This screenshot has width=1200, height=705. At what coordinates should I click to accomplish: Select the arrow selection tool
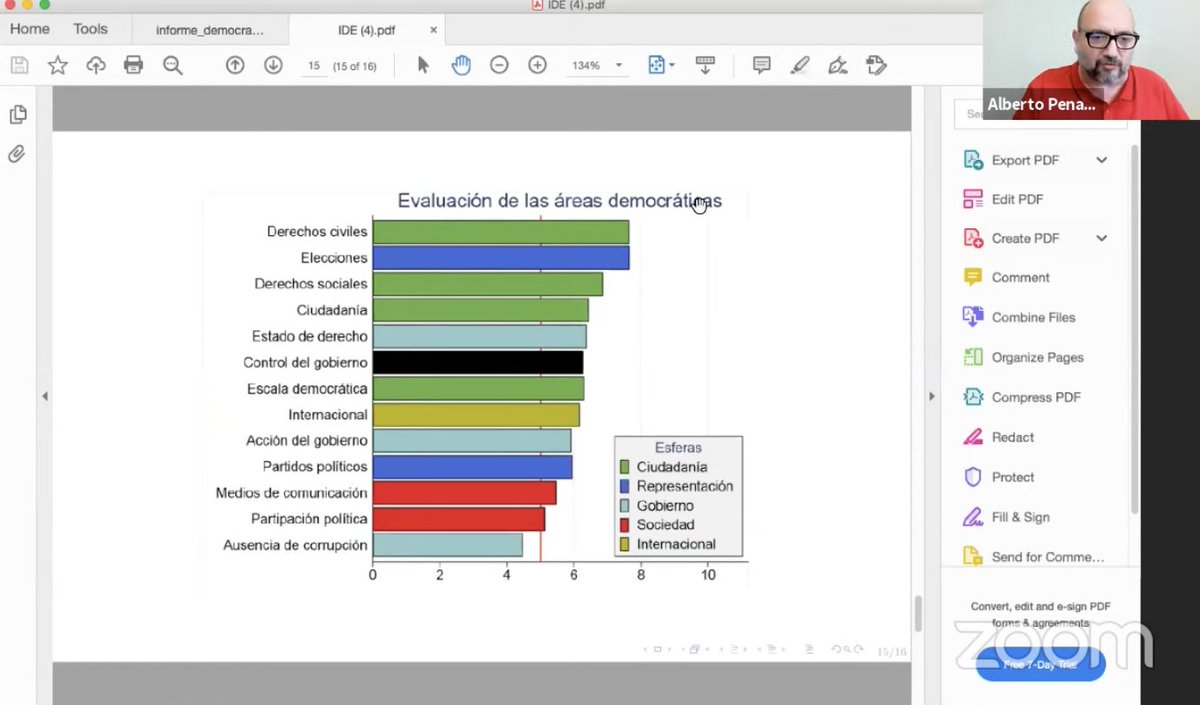[423, 65]
